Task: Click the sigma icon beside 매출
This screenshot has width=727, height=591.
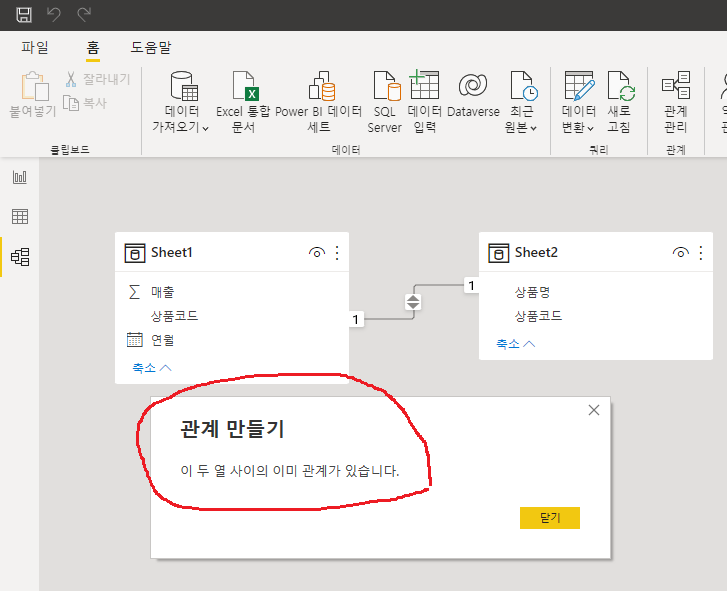Action: pos(134,292)
